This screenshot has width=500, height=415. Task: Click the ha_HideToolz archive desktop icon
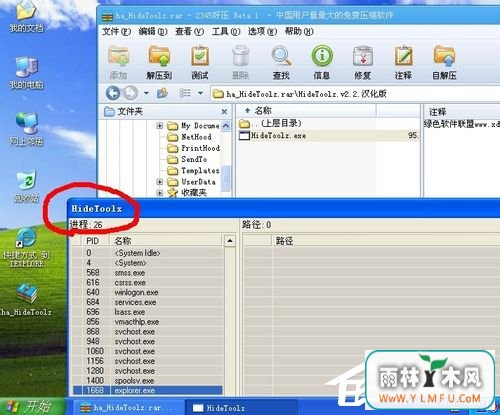[26, 299]
